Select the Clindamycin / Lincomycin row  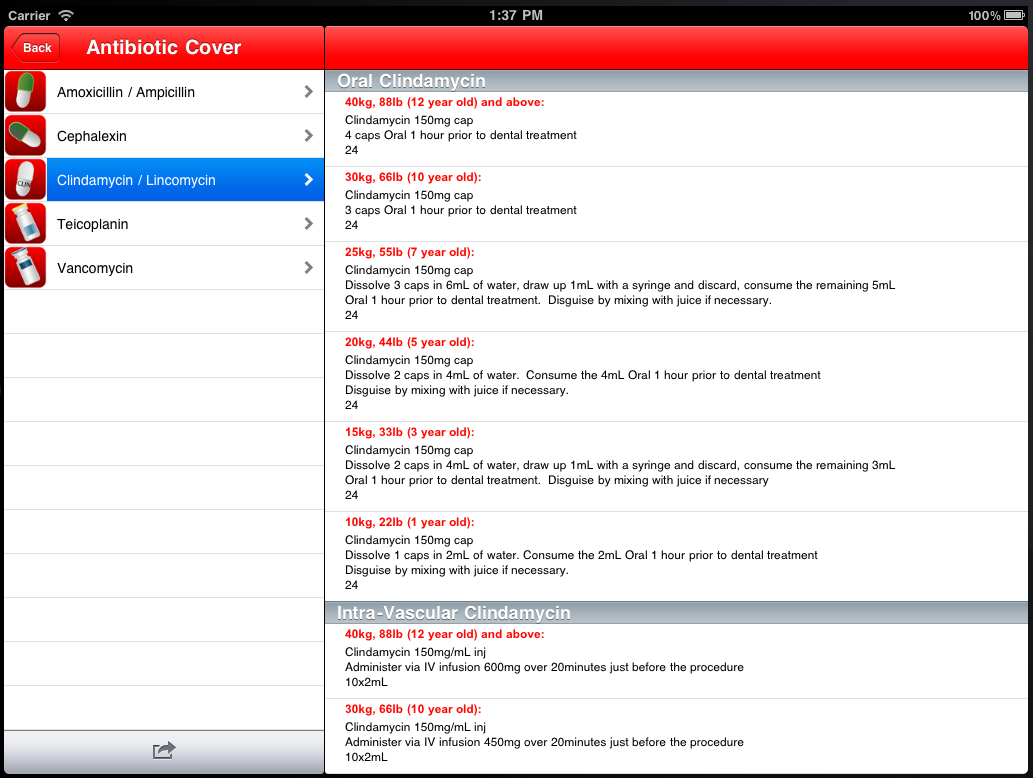tap(164, 180)
